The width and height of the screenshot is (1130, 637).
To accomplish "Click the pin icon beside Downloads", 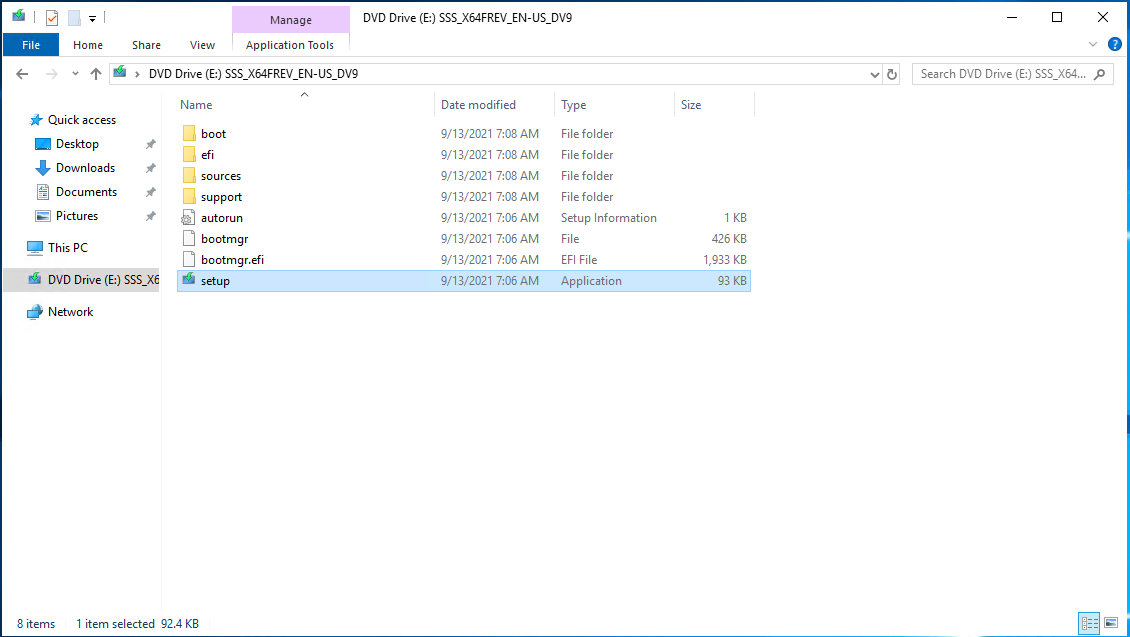I will [151, 168].
